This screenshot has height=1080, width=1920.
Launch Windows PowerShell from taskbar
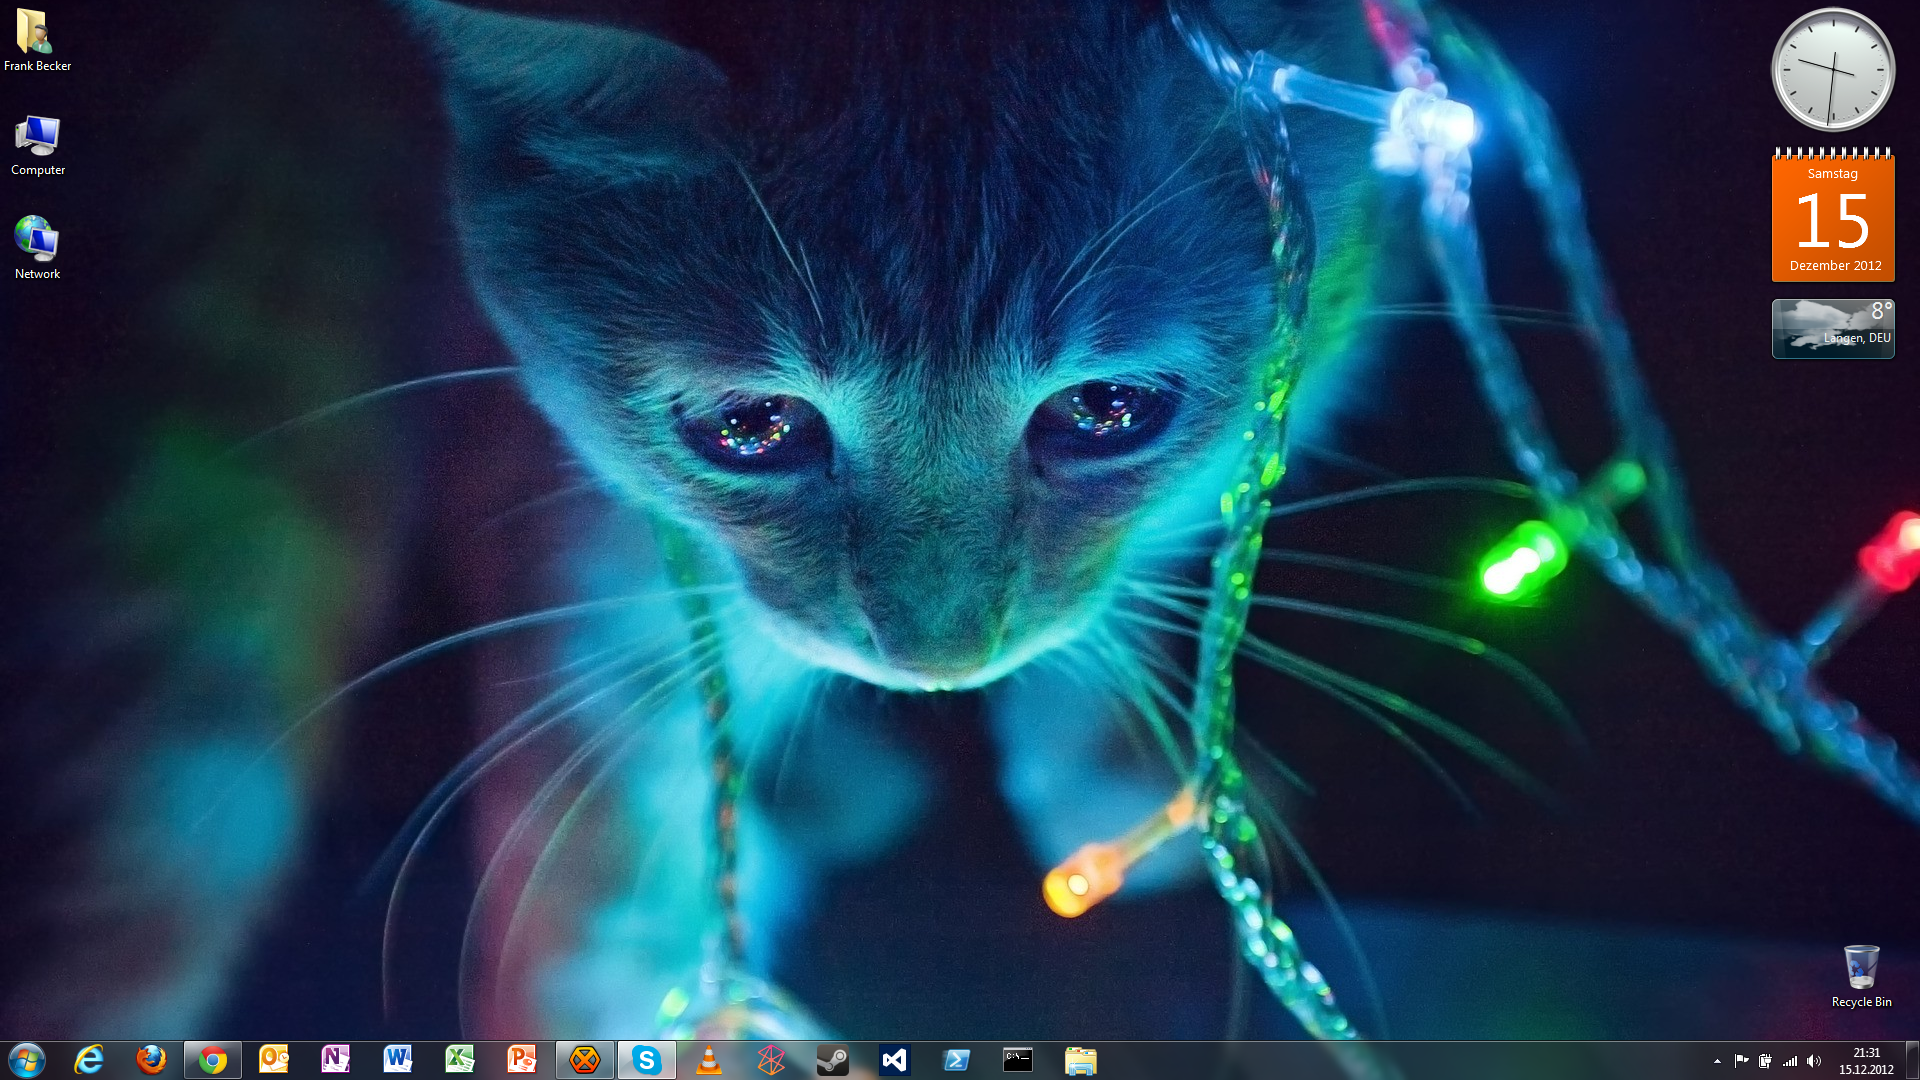pyautogui.click(x=956, y=1060)
